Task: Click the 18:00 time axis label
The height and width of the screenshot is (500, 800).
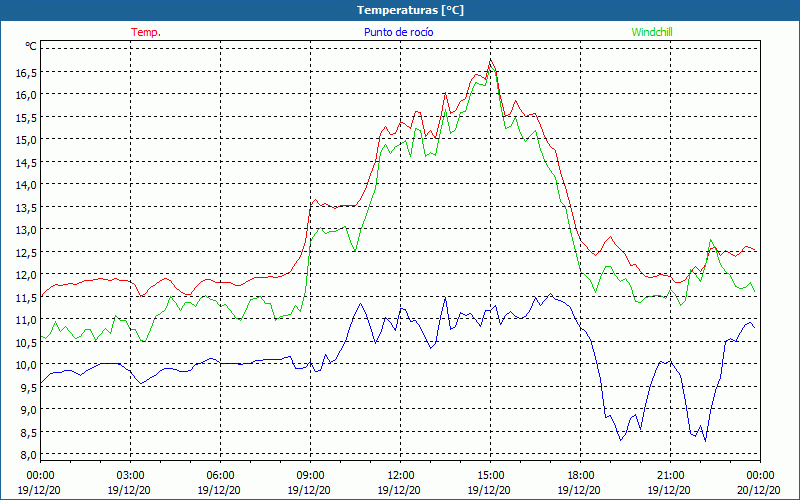Action: pyautogui.click(x=581, y=476)
